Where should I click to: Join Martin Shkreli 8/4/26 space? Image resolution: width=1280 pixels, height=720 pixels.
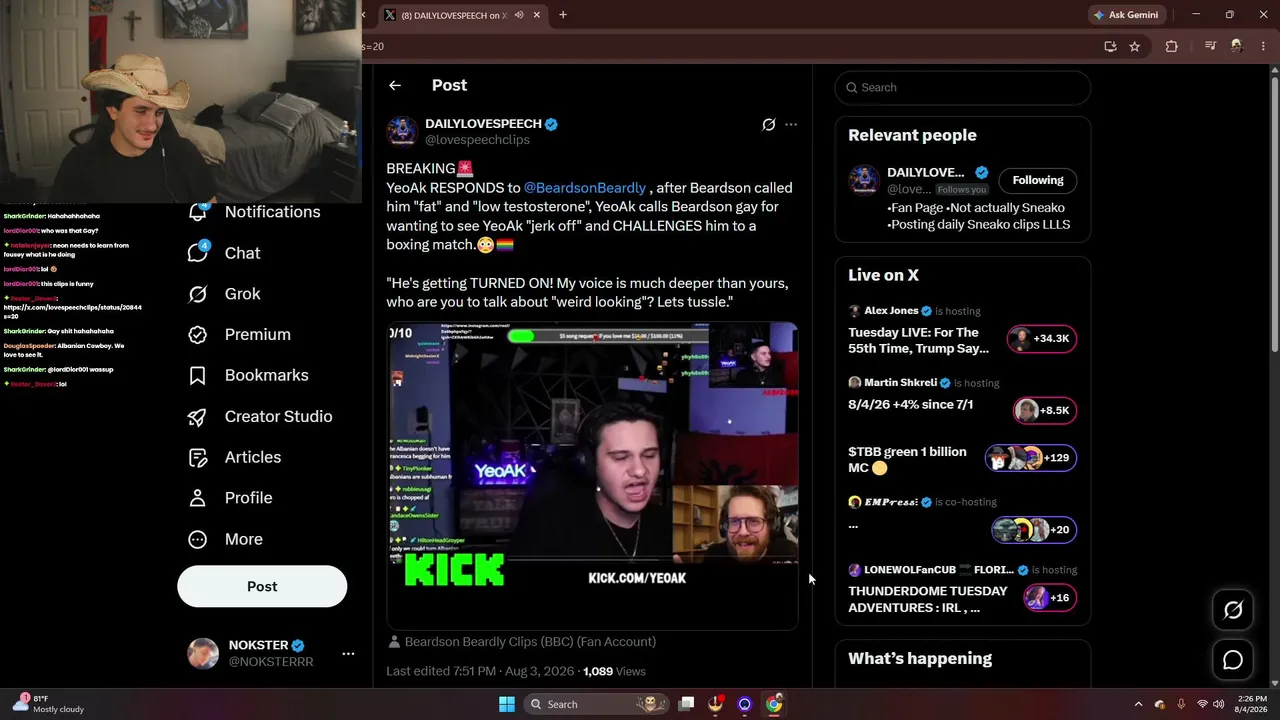coord(910,405)
